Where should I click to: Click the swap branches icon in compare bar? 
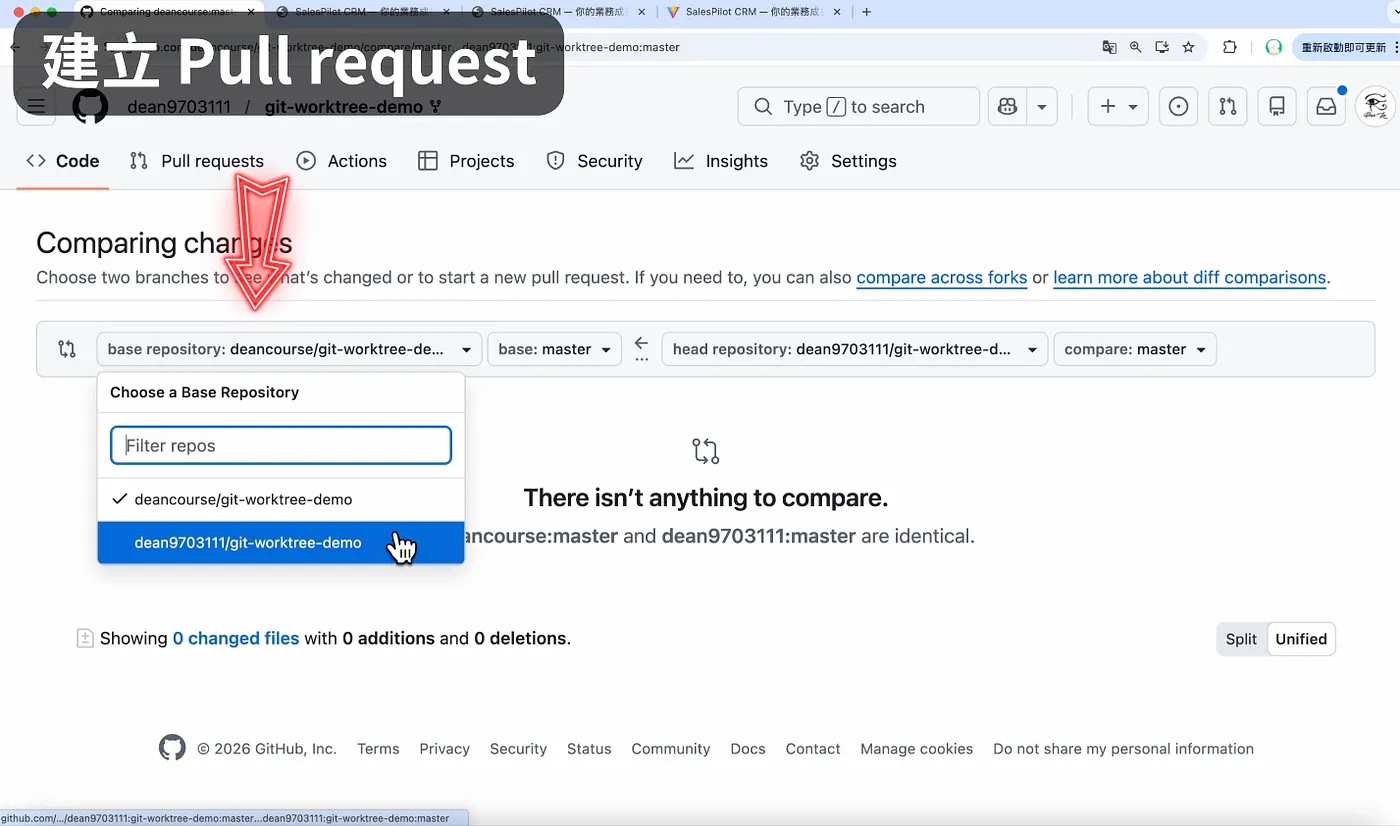[67, 349]
